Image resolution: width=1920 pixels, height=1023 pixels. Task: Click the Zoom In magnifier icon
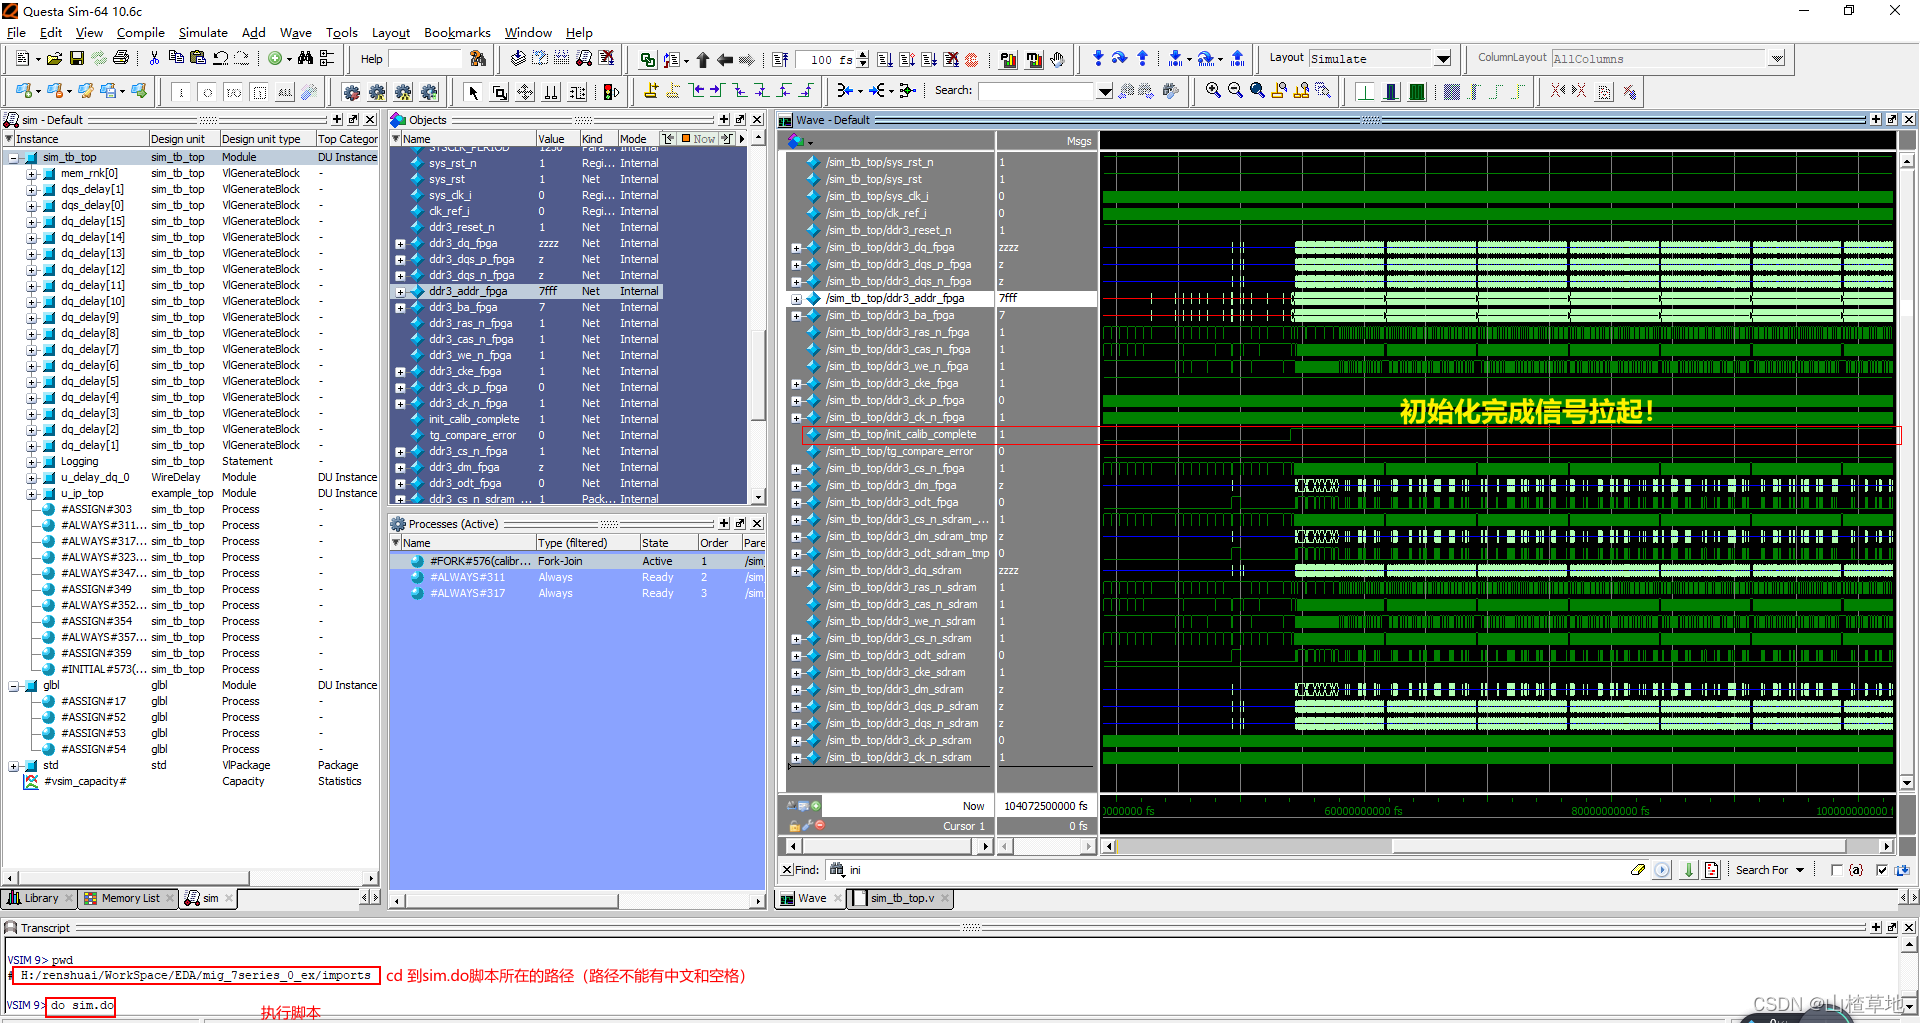coord(1213,91)
